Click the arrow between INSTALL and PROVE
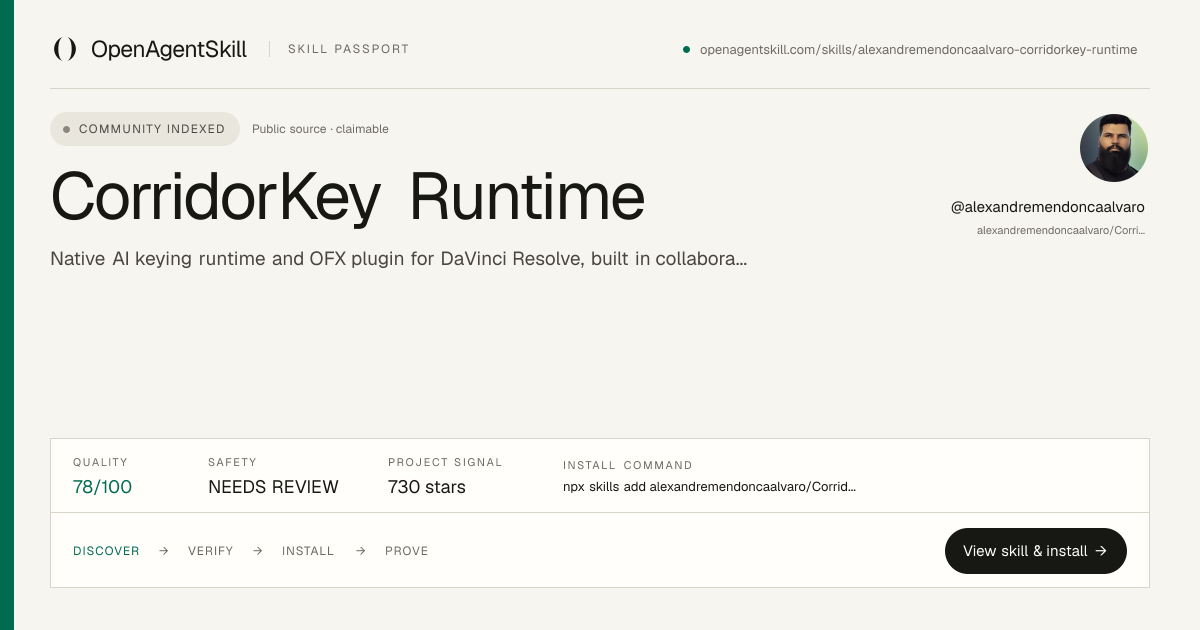Viewport: 1200px width, 630px height. 361,551
